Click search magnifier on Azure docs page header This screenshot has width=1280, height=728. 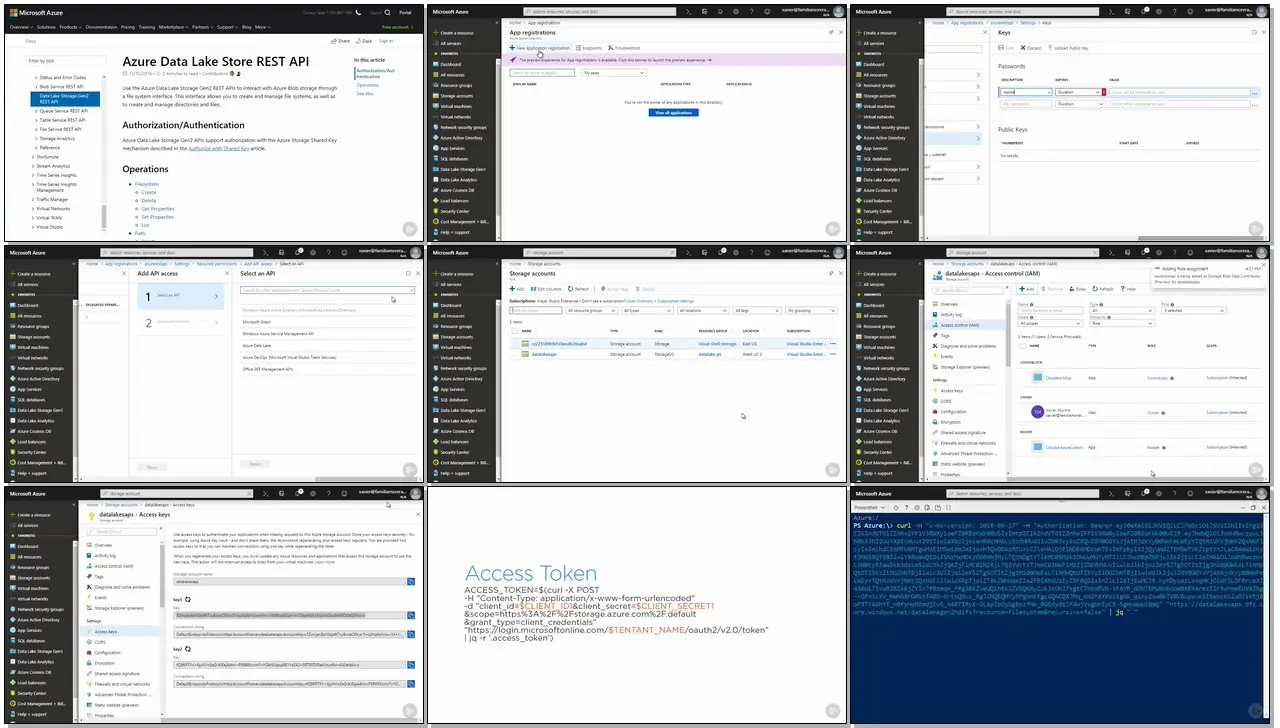click(387, 13)
